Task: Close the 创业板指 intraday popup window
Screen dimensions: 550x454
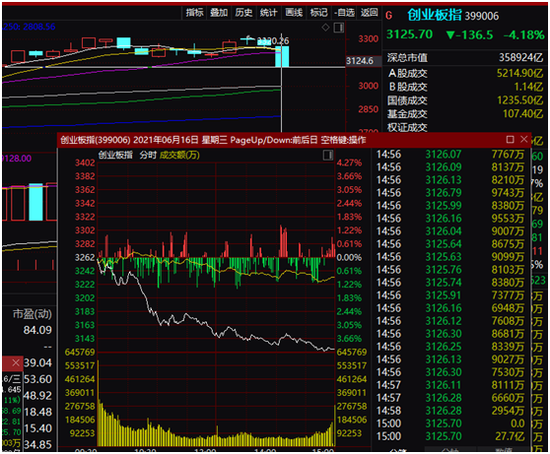Action: coord(524,139)
